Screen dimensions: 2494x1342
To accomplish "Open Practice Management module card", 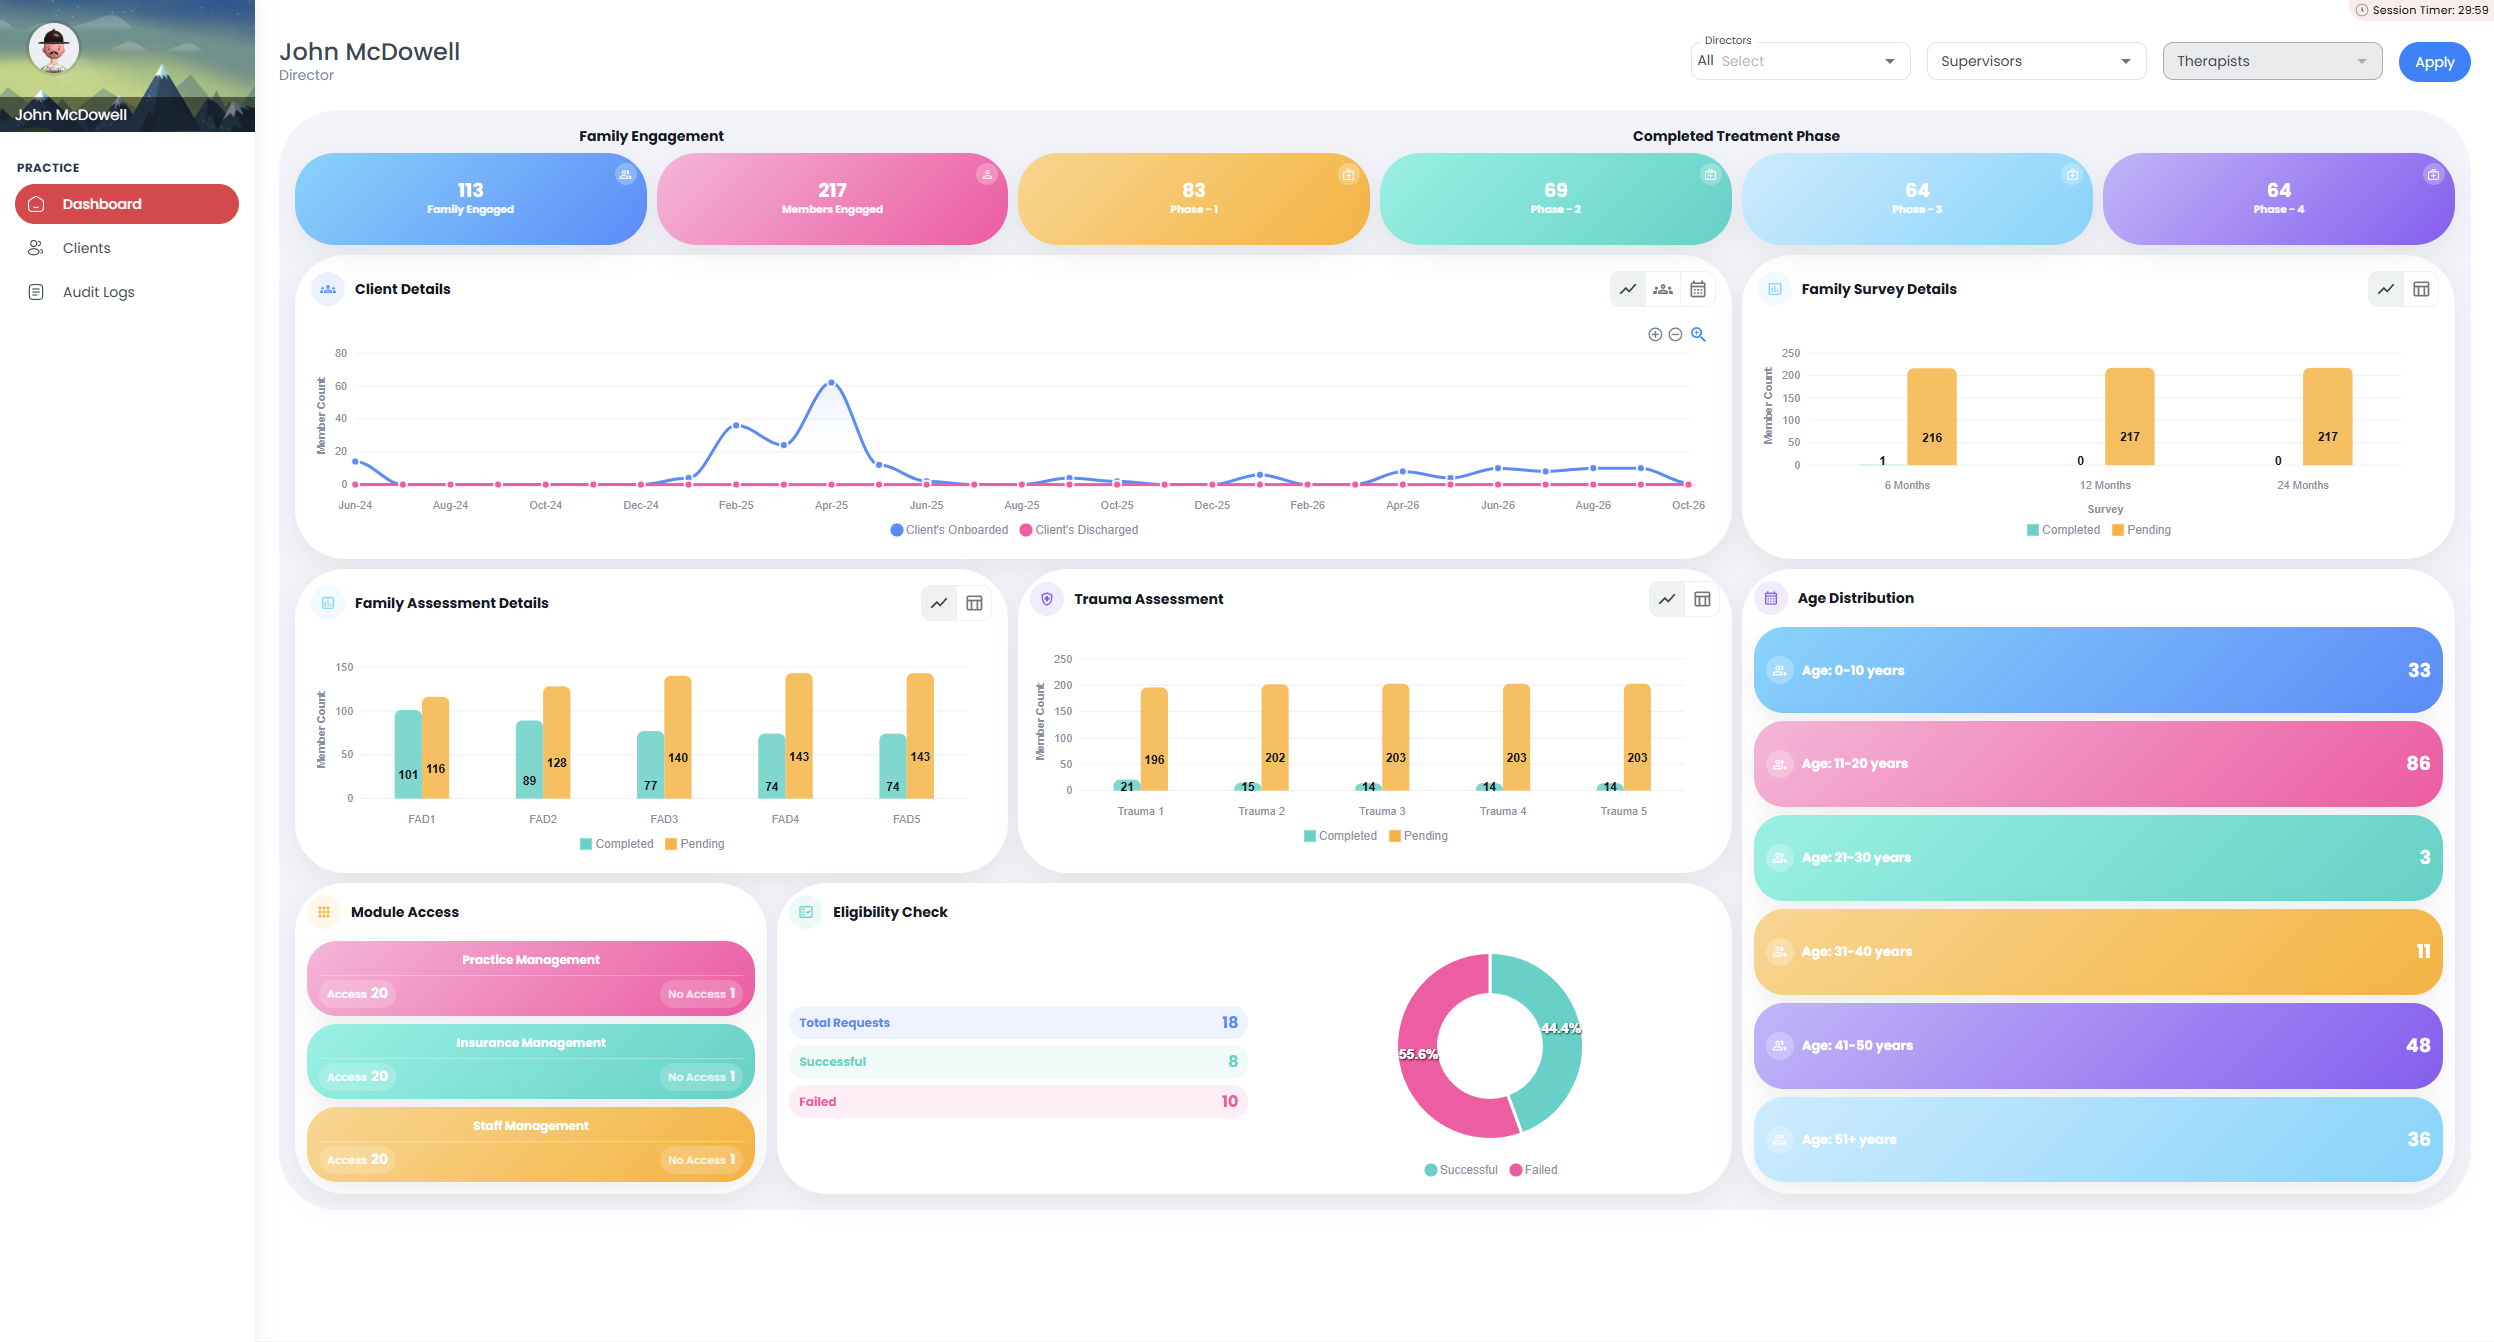I will click(x=531, y=978).
